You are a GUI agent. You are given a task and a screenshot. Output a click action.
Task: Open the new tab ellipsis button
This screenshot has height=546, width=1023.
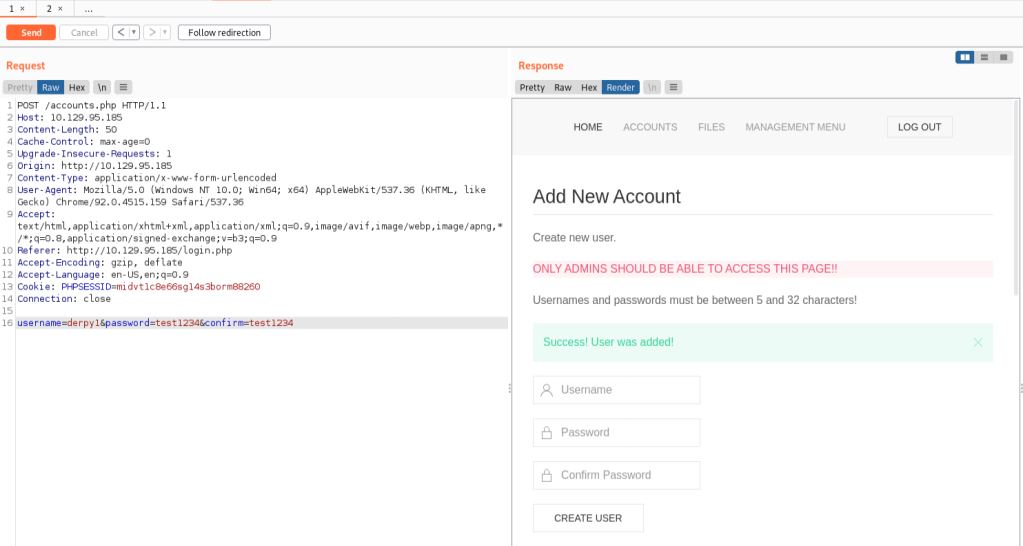89,8
